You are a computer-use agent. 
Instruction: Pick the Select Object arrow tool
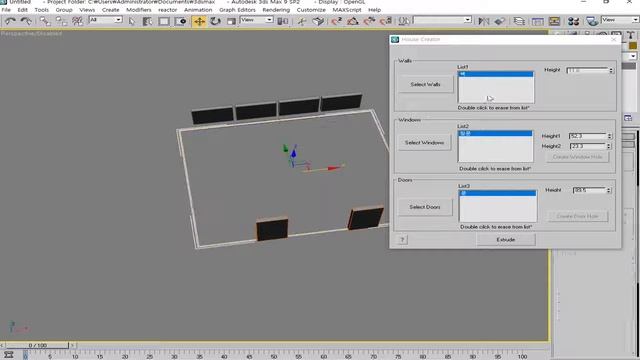[131, 21]
